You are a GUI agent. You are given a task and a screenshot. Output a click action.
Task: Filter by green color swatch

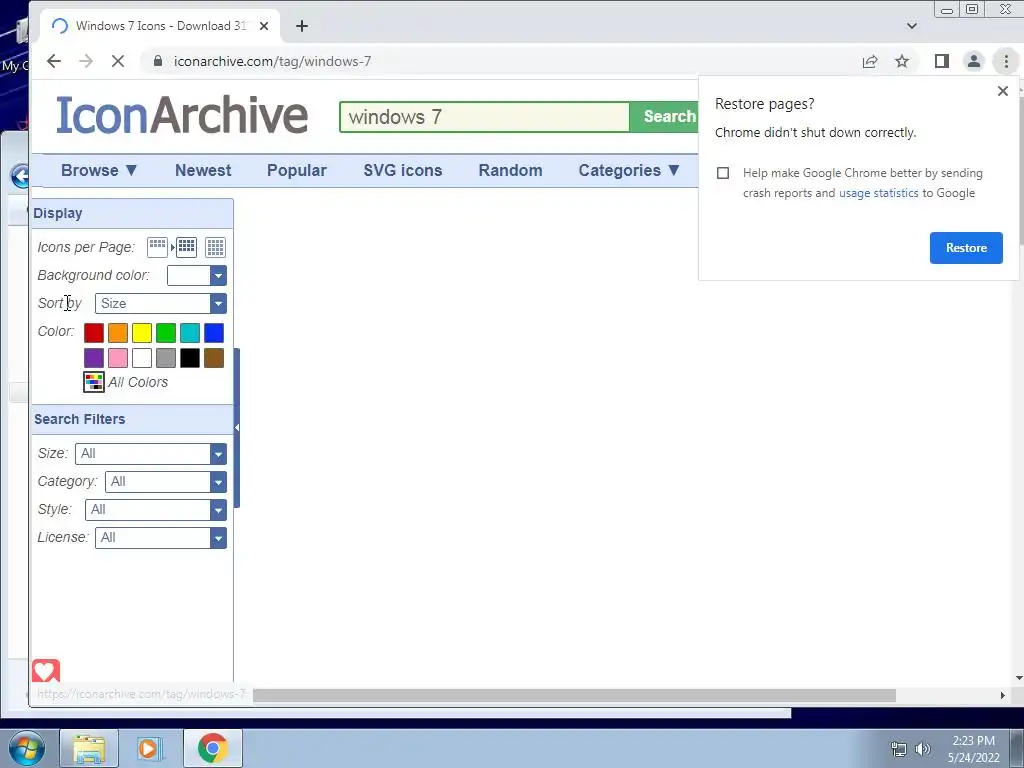tap(166, 333)
